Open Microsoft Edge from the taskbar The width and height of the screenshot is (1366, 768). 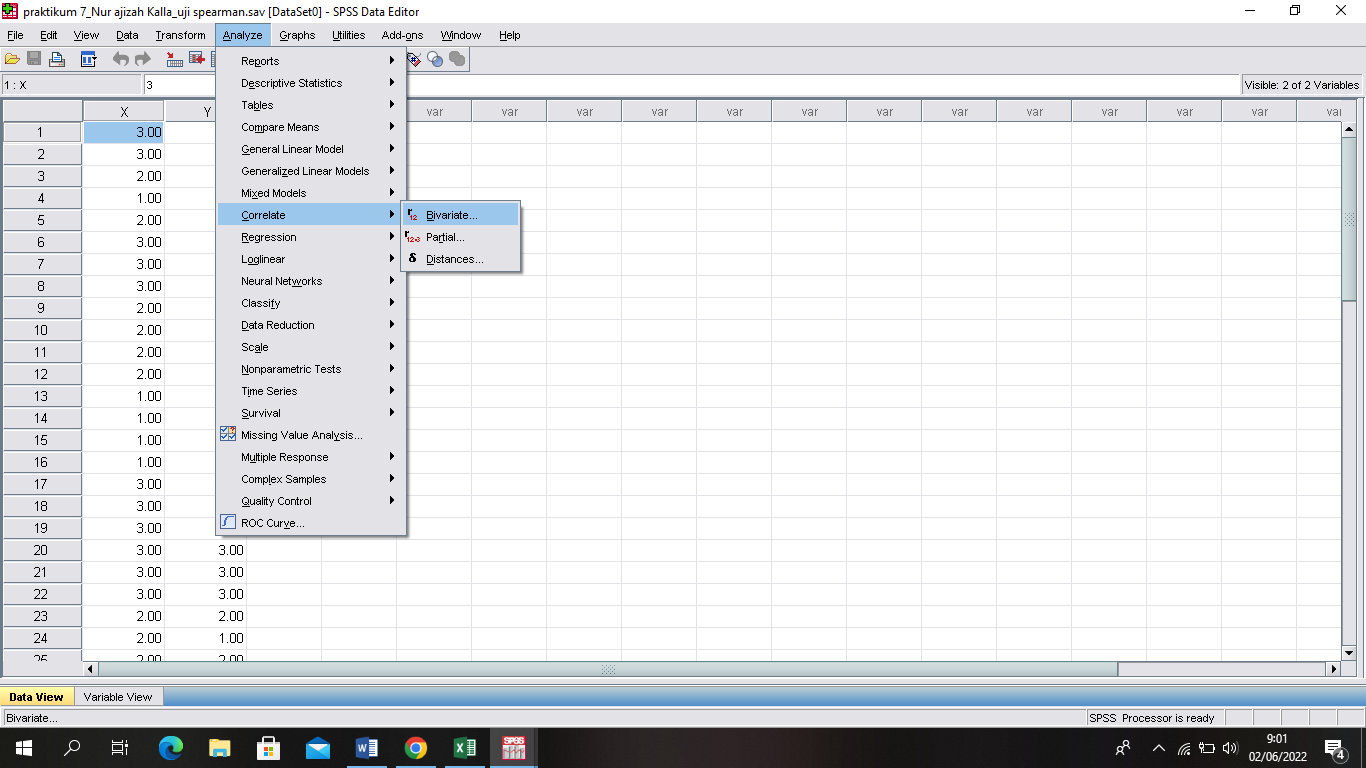point(171,747)
